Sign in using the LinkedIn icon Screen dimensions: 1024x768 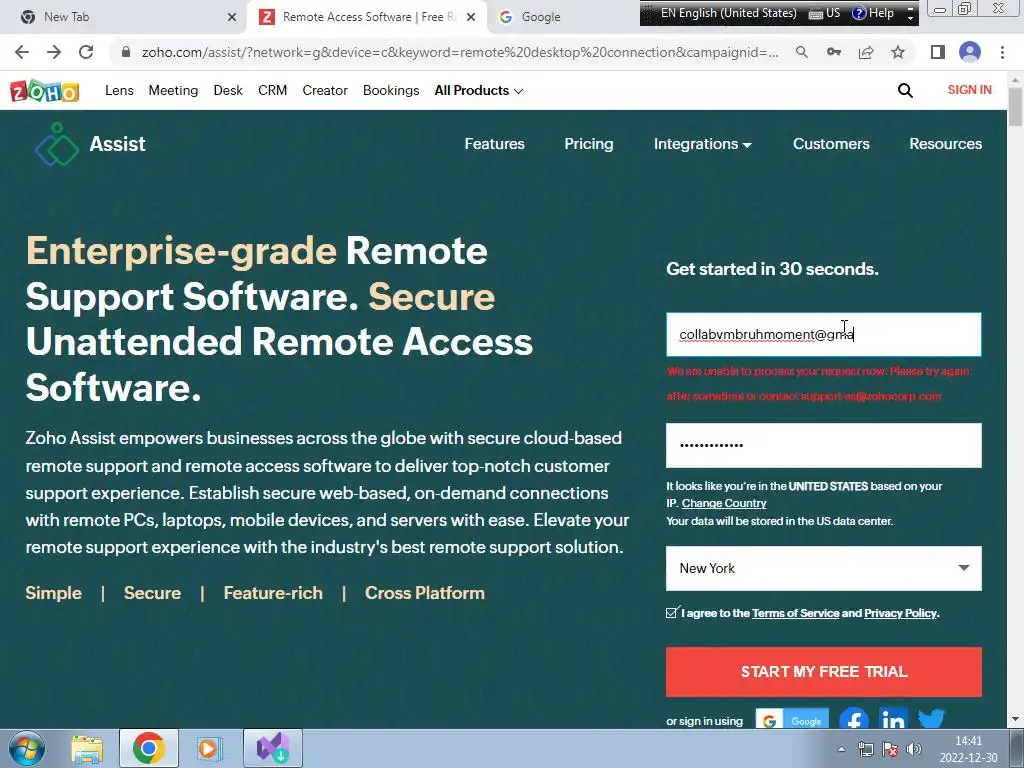[893, 718]
